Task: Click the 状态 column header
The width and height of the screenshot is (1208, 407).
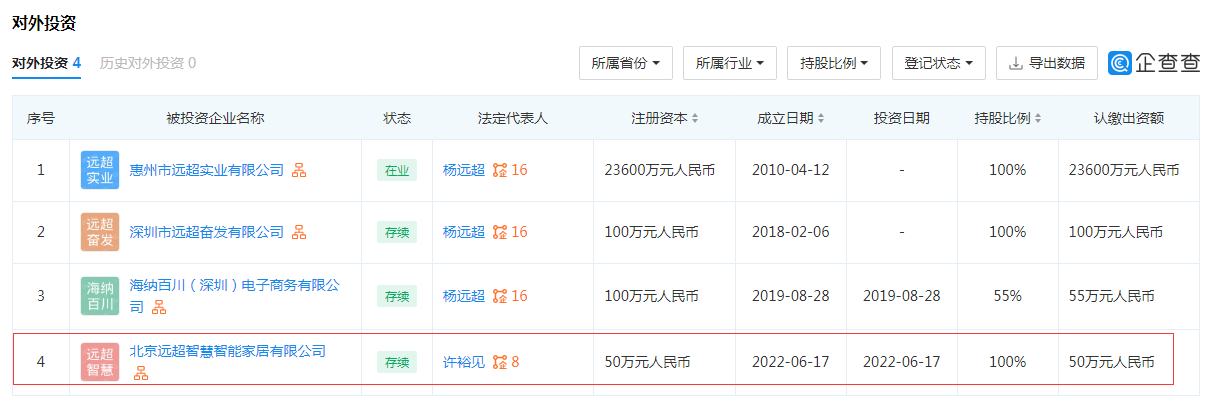Action: click(397, 118)
